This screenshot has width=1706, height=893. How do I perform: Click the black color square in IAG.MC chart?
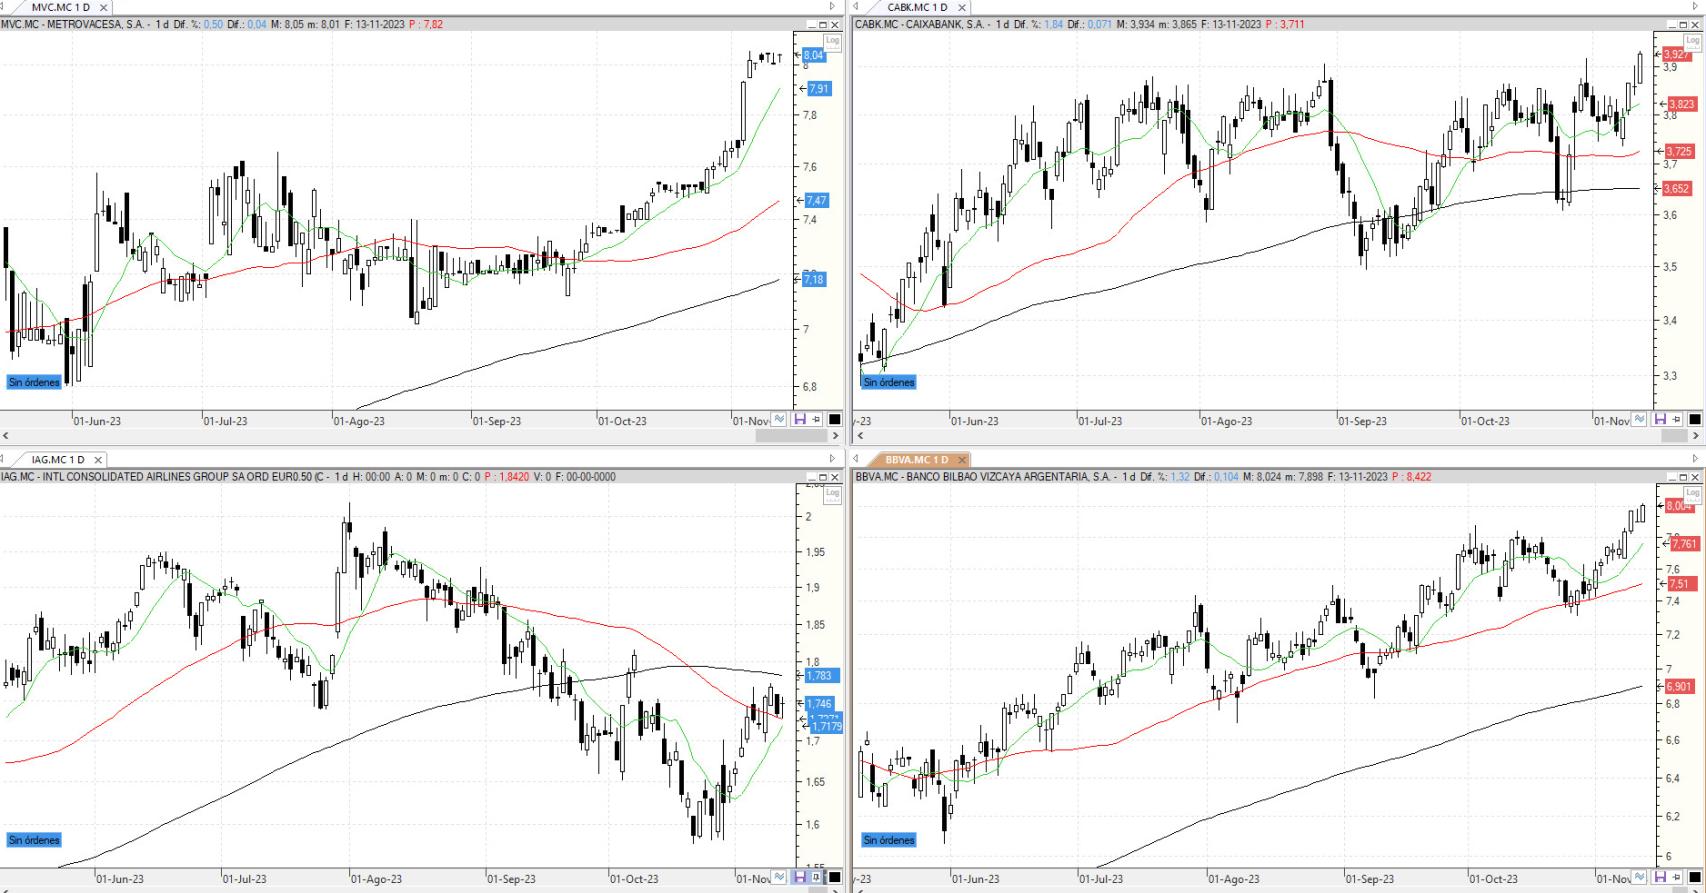(x=834, y=877)
